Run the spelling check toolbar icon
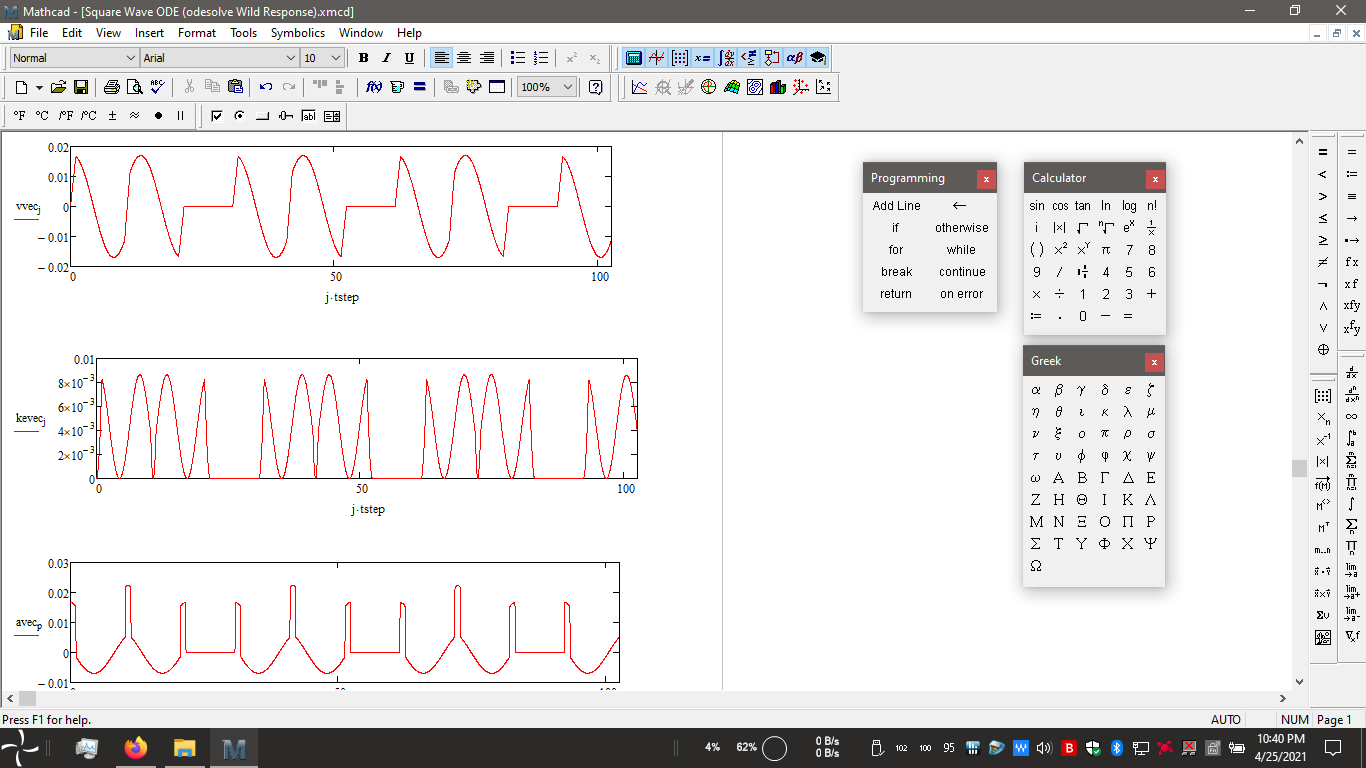Viewport: 1366px width, 768px height. pos(156,87)
